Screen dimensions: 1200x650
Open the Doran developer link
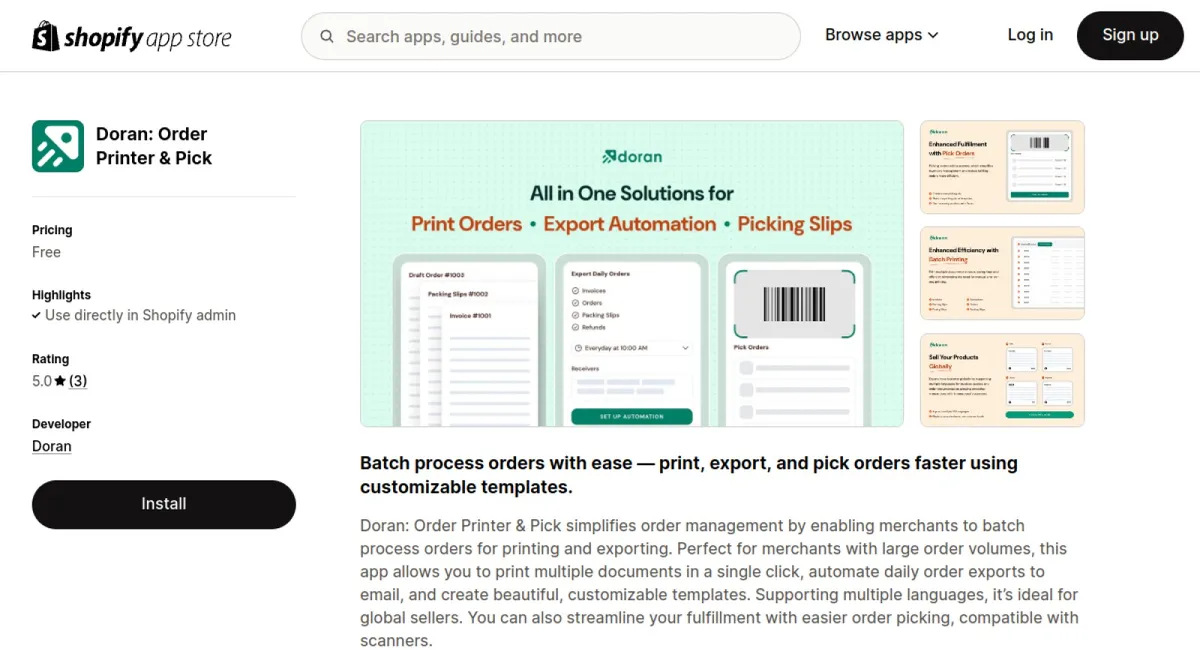[51, 445]
